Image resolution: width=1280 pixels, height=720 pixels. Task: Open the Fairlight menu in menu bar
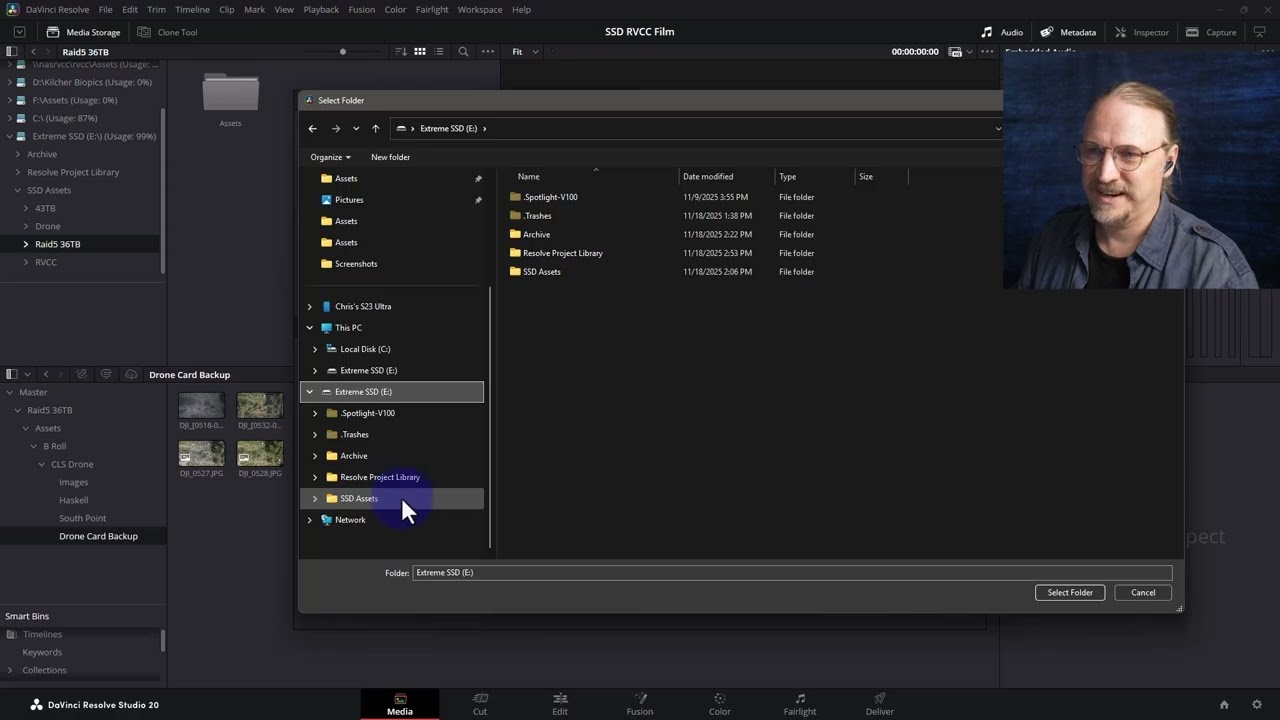point(432,9)
